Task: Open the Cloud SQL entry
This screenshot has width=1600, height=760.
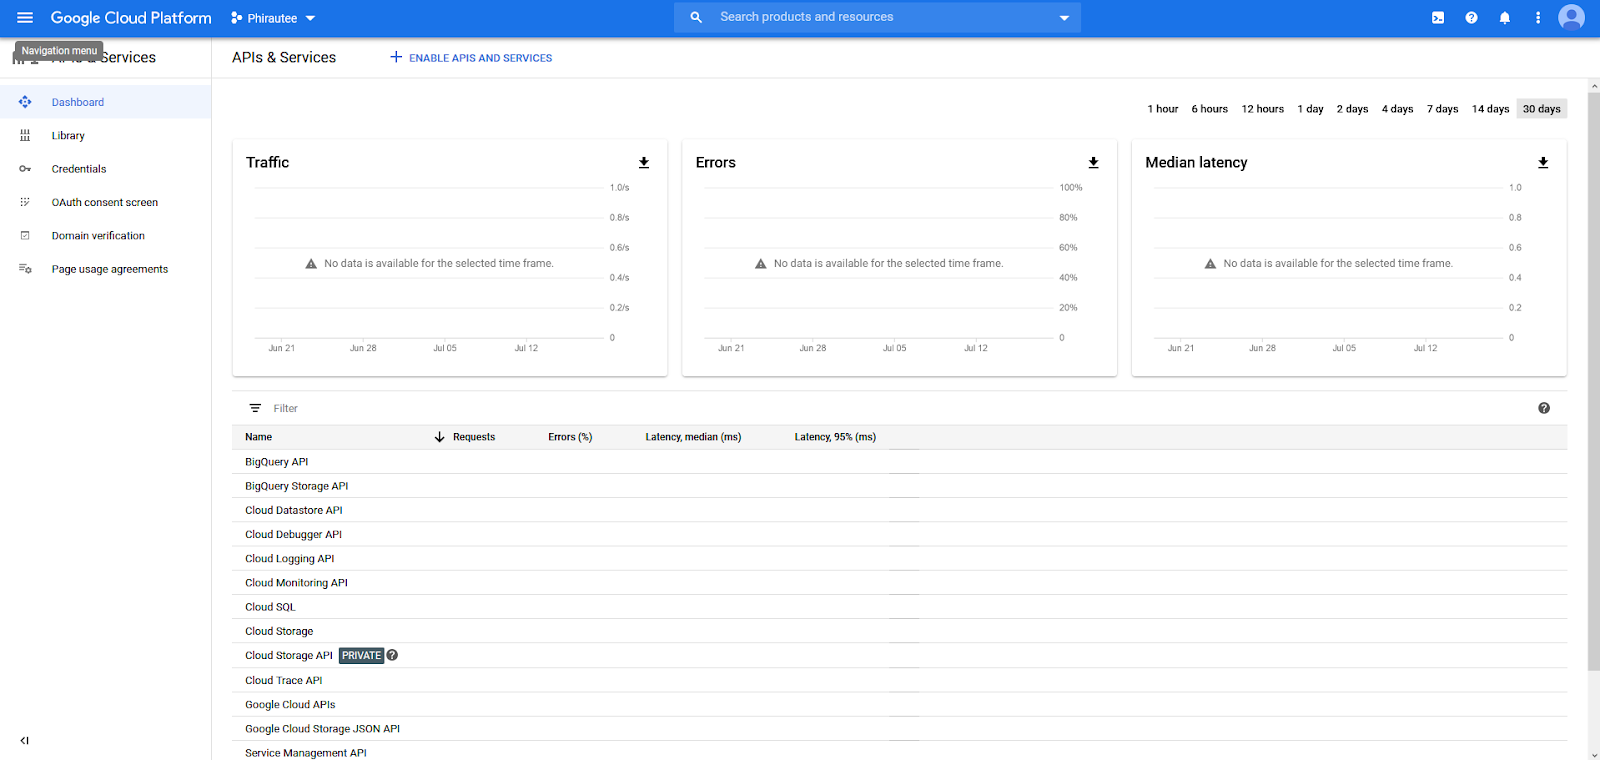Action: pyautogui.click(x=270, y=607)
